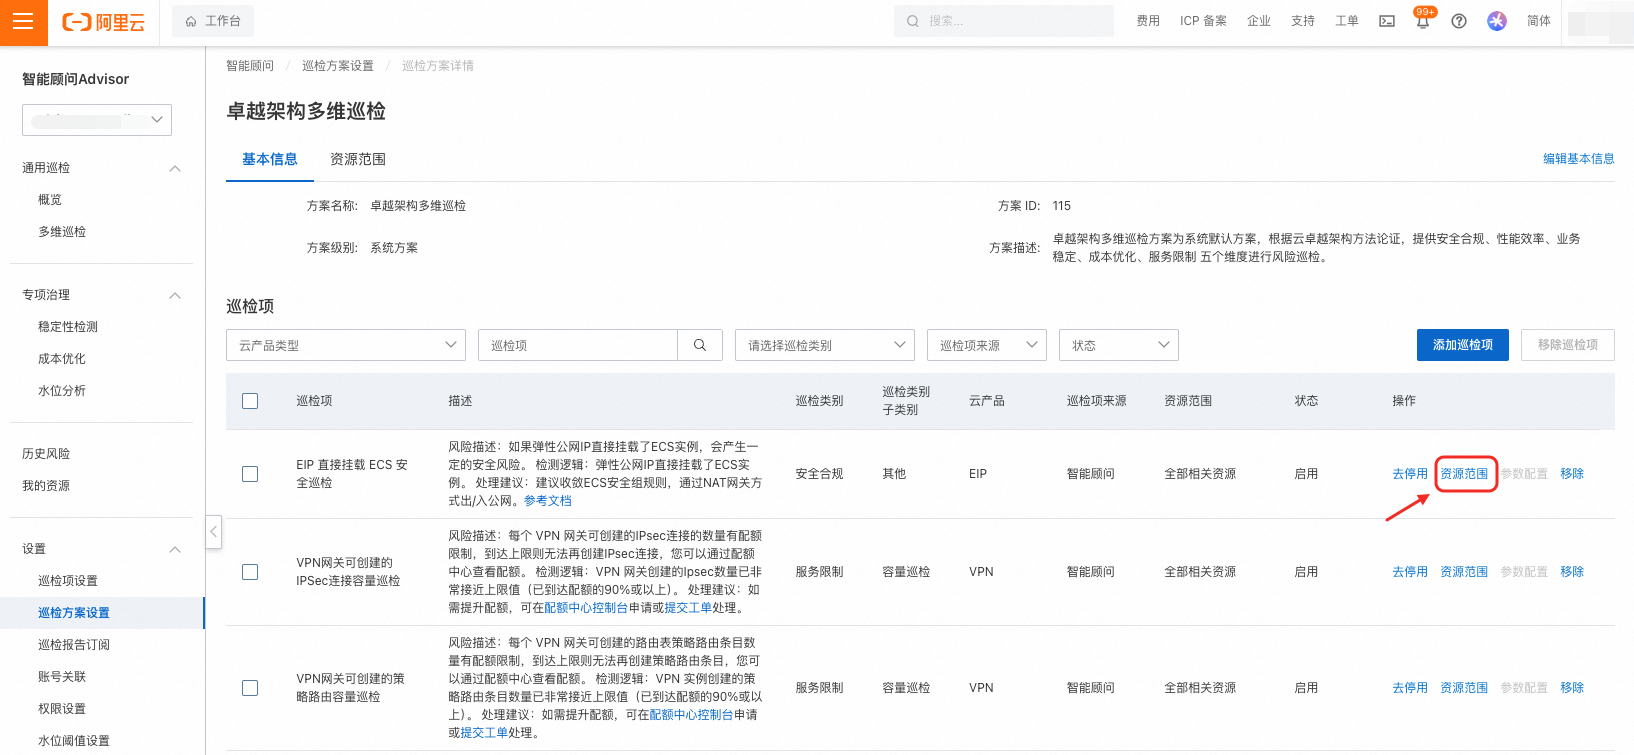This screenshot has width=1634, height=755.
Task: Open 多维巡检 in sidebar
Action: 62,232
